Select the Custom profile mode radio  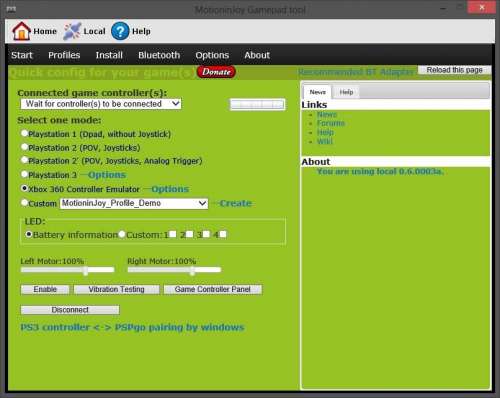pyautogui.click(x=24, y=203)
